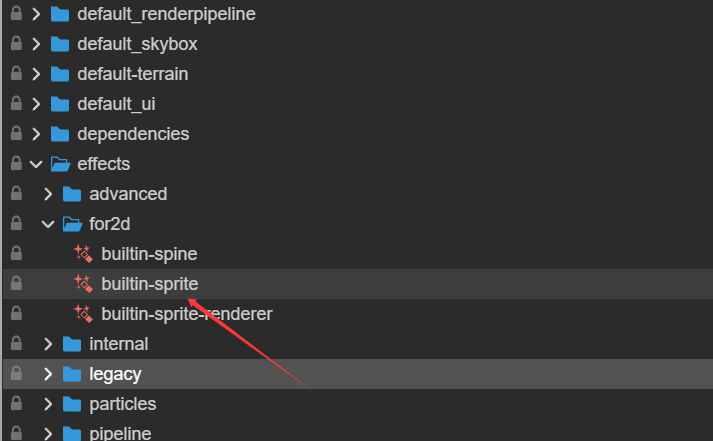The height and width of the screenshot is (441, 713).
Task: Click the builtin-spine effect icon
Action: click(84, 254)
